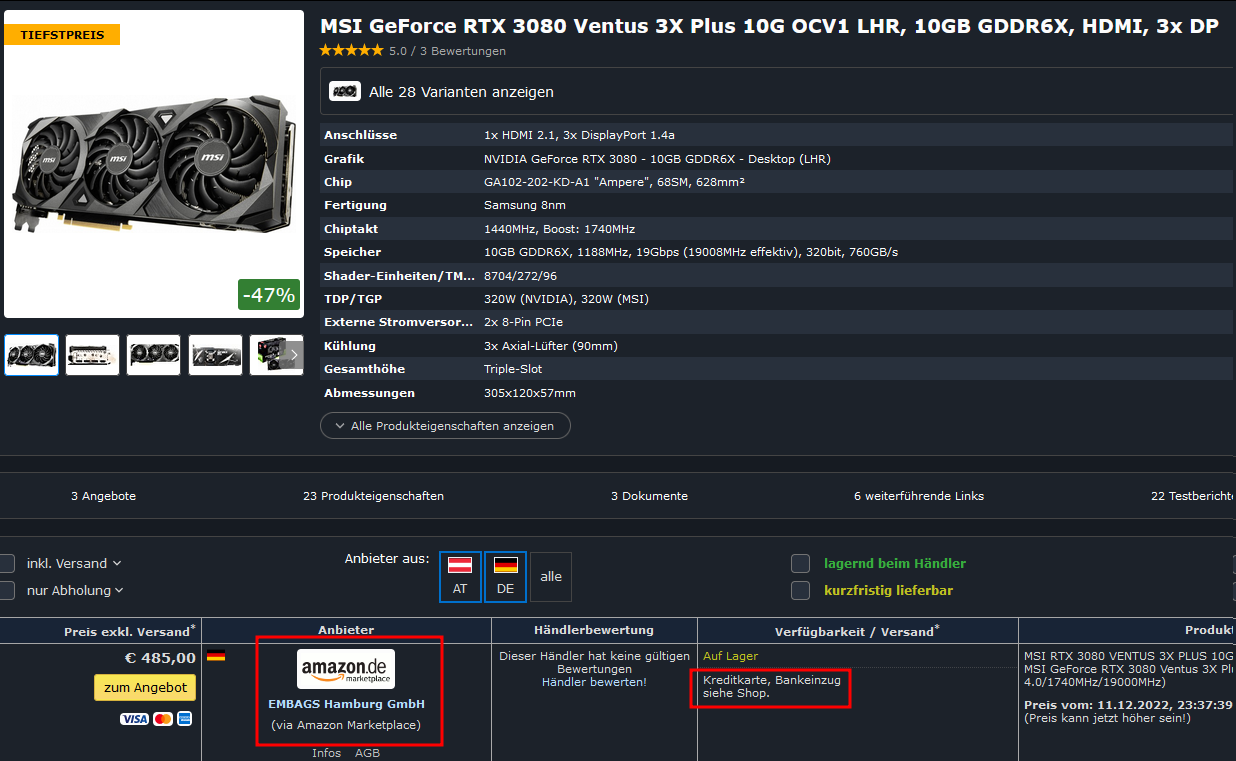
Task: Go to '23 Produkteigenschaften' tab
Action: click(373, 496)
